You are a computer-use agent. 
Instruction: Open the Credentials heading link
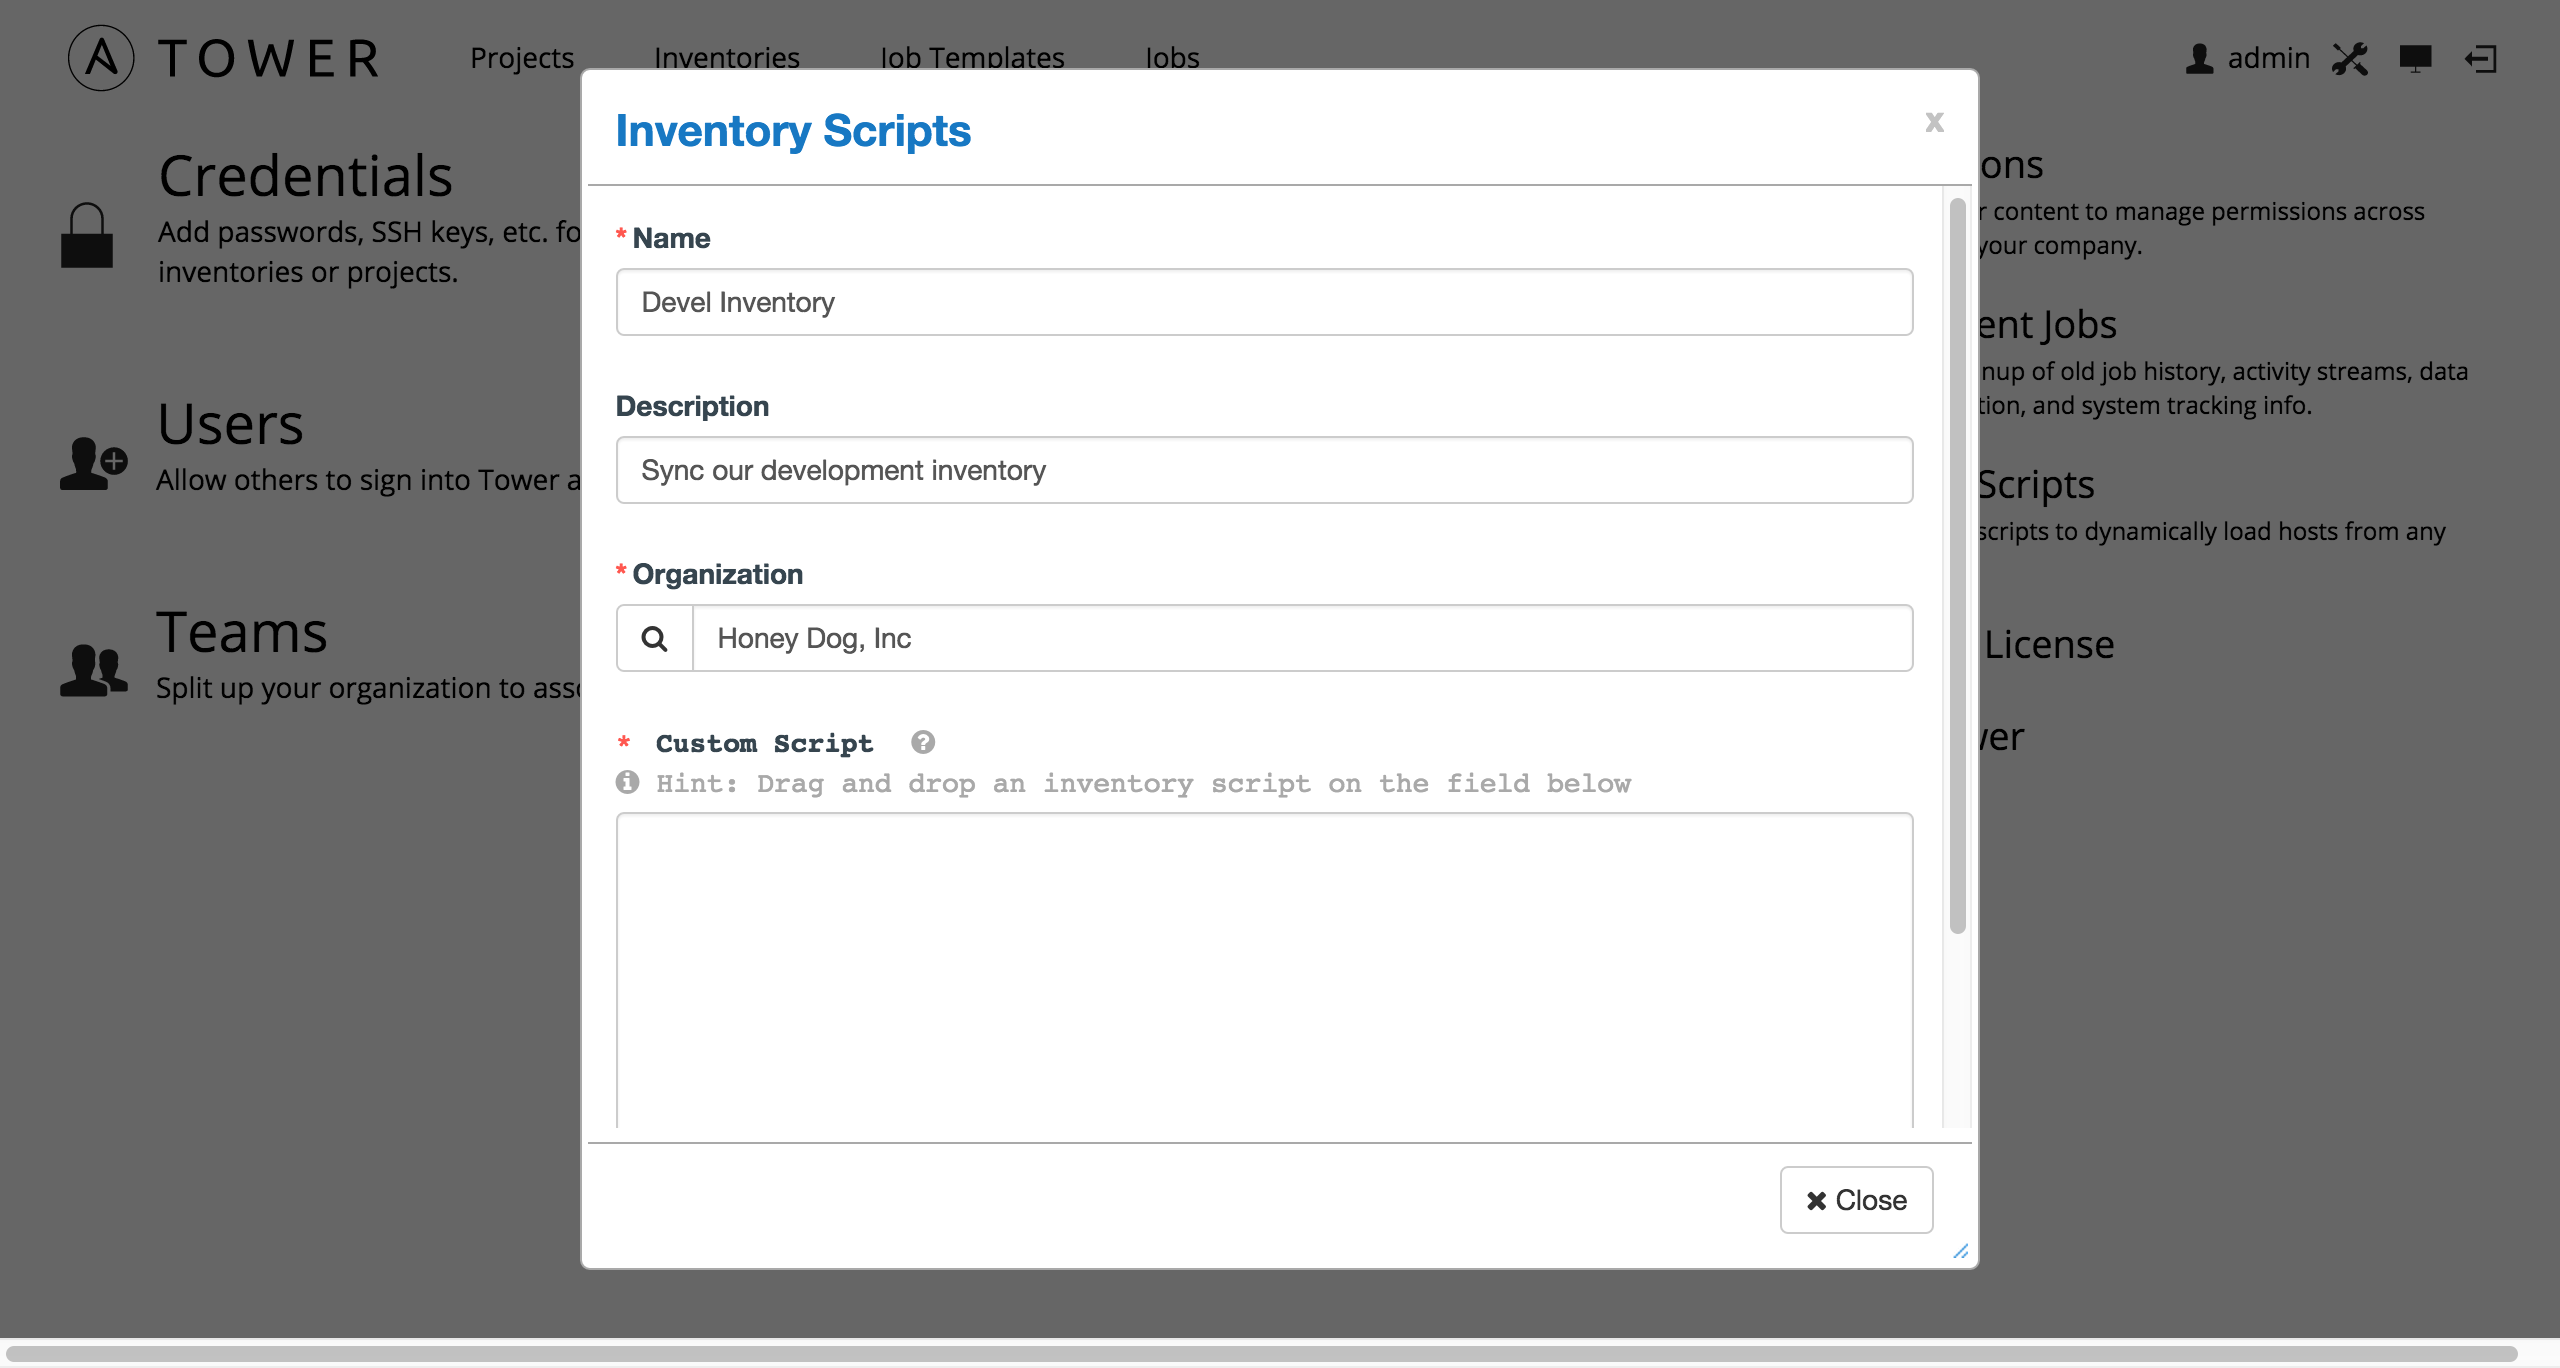[306, 176]
